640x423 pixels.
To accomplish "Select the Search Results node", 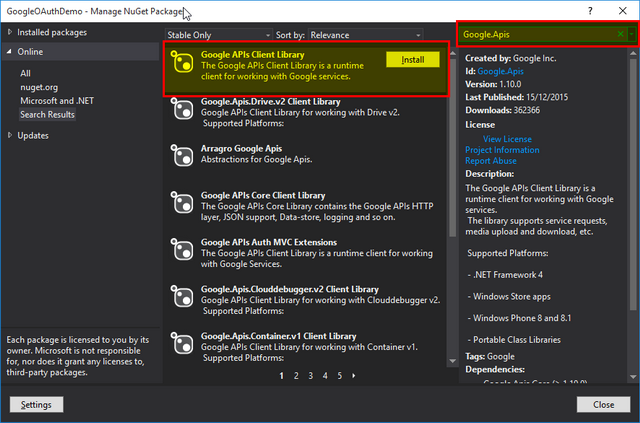I will click(x=47, y=114).
